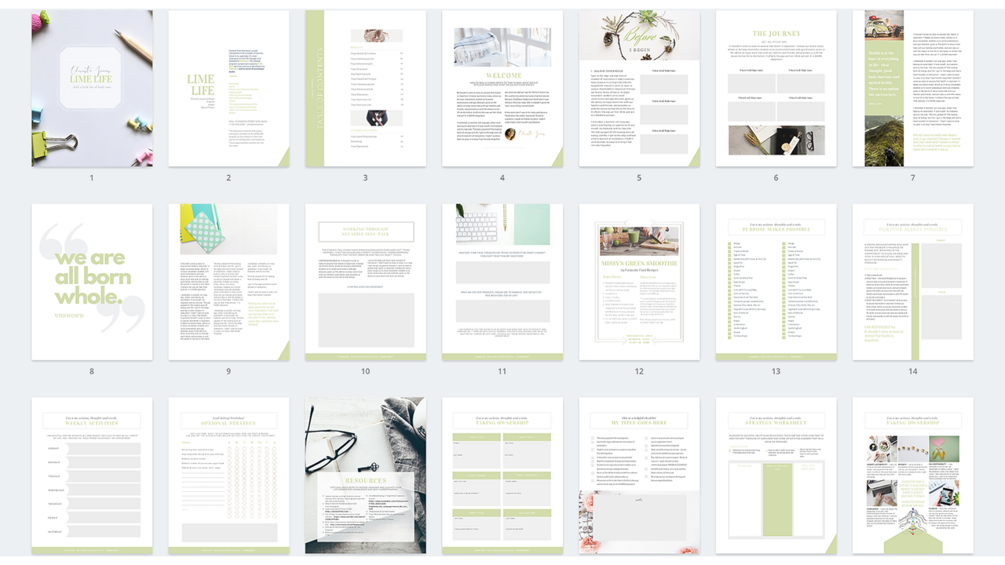Click page number 5 label
The width and height of the screenshot is (1005, 565).
coord(639,177)
